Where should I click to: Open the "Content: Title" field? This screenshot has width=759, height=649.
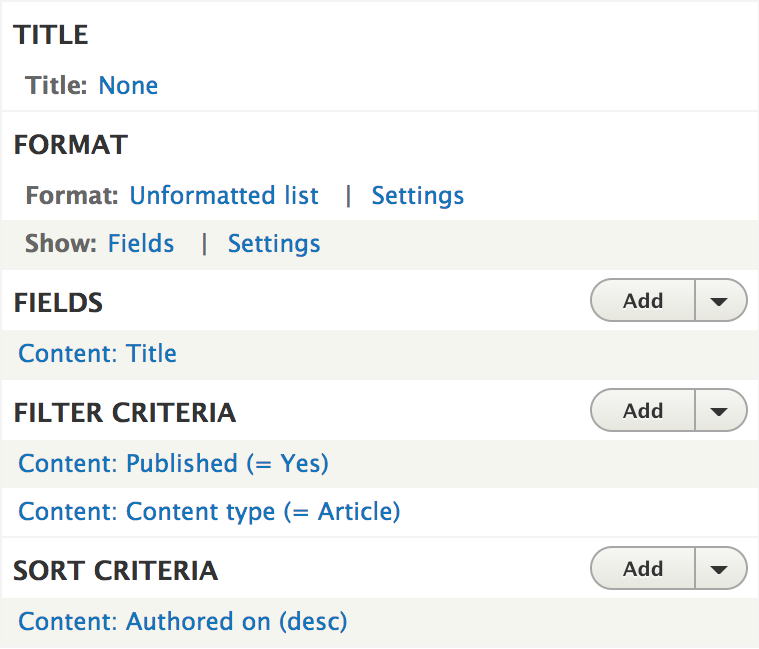tap(98, 354)
